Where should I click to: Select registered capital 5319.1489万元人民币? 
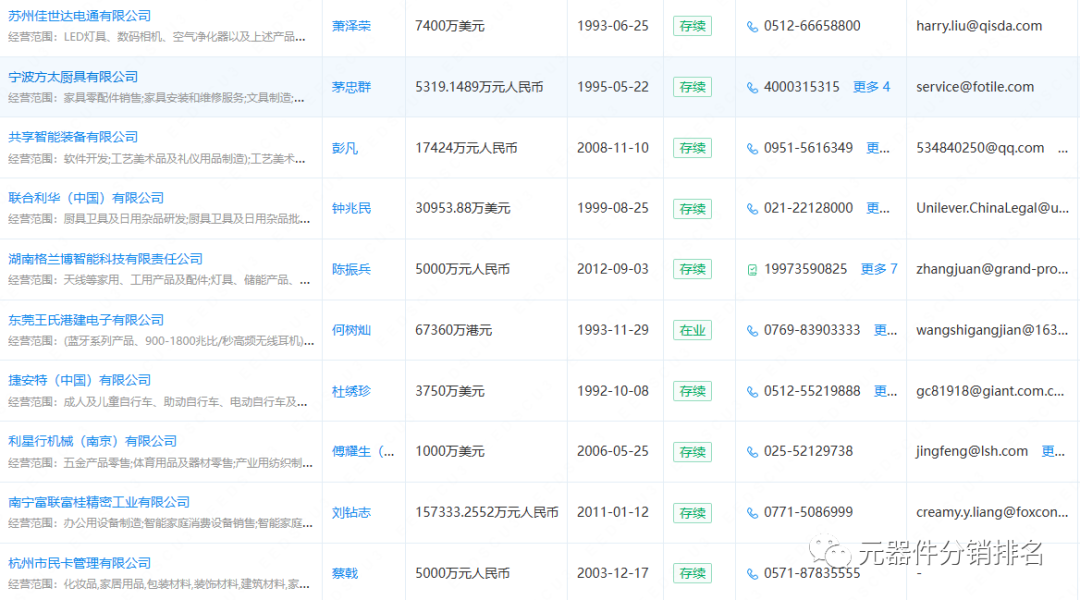click(479, 87)
